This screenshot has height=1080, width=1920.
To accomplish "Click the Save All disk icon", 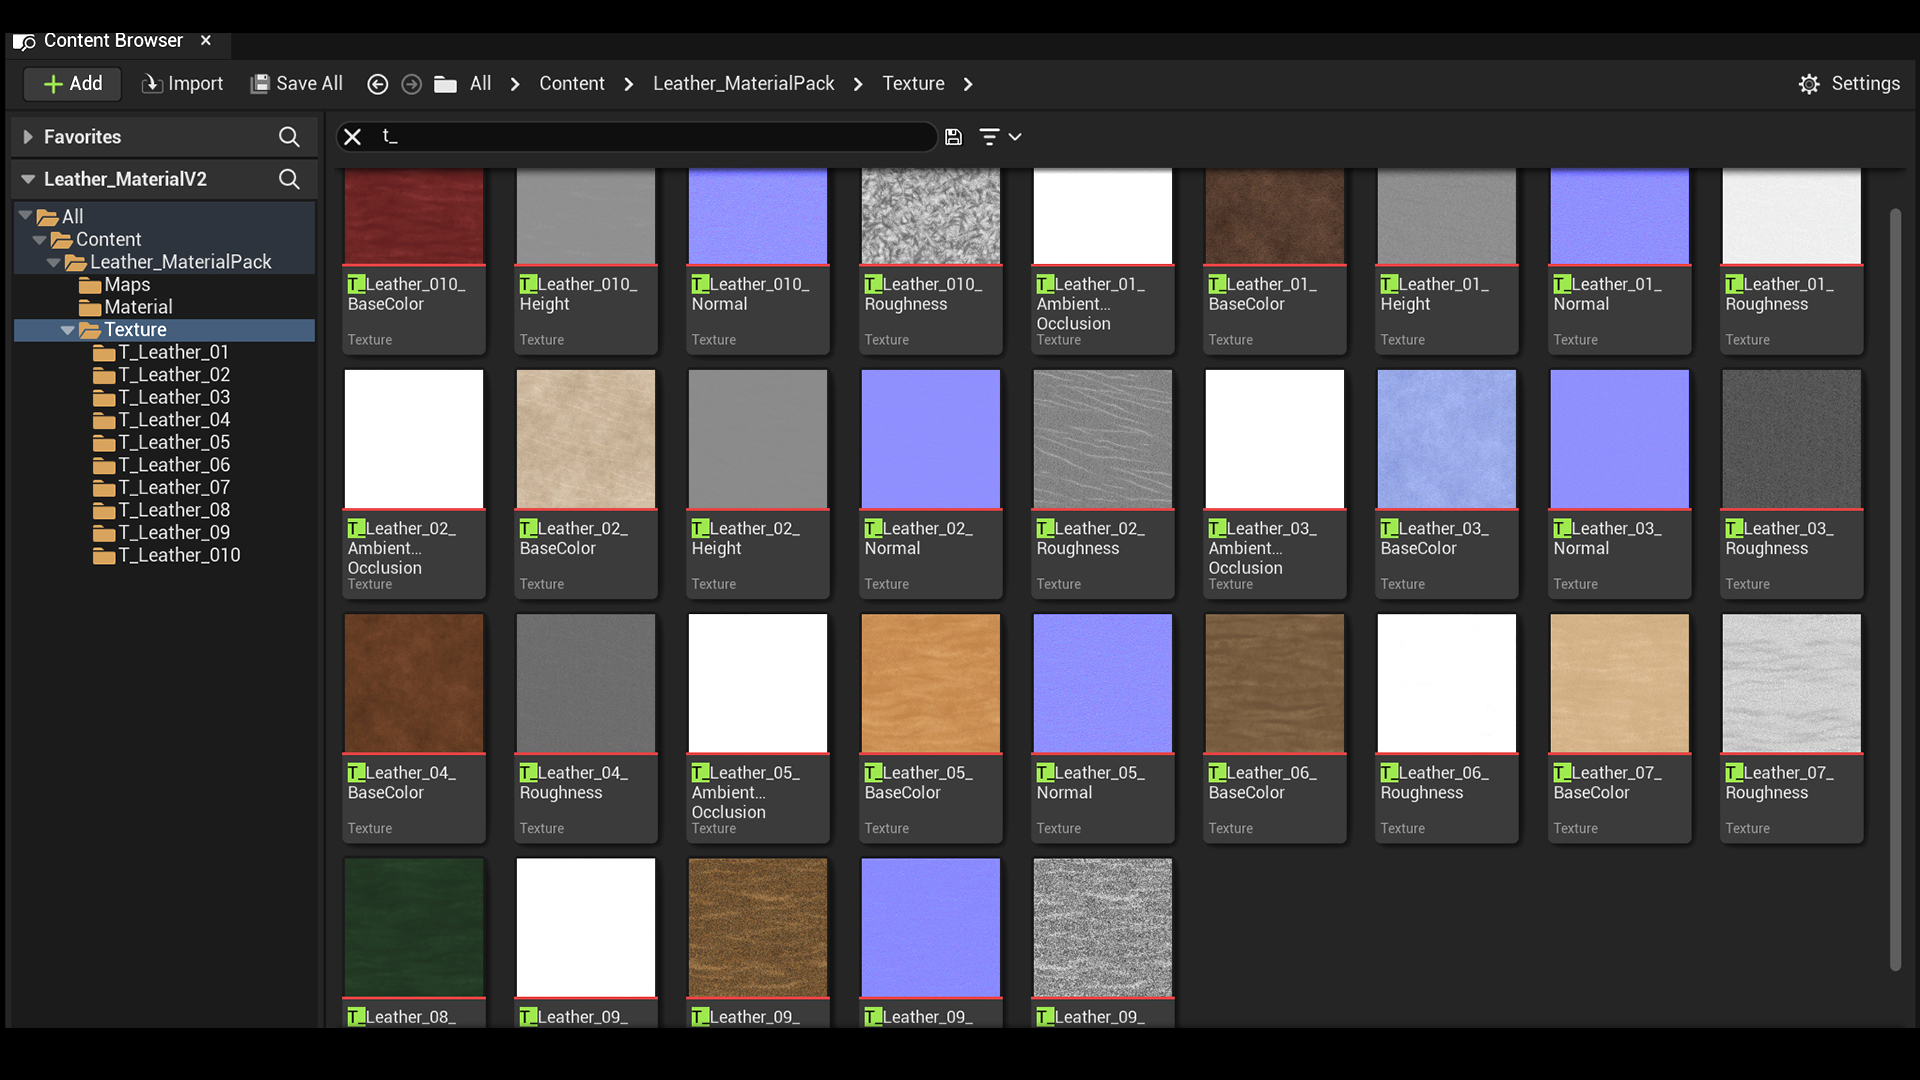I will [x=260, y=84].
